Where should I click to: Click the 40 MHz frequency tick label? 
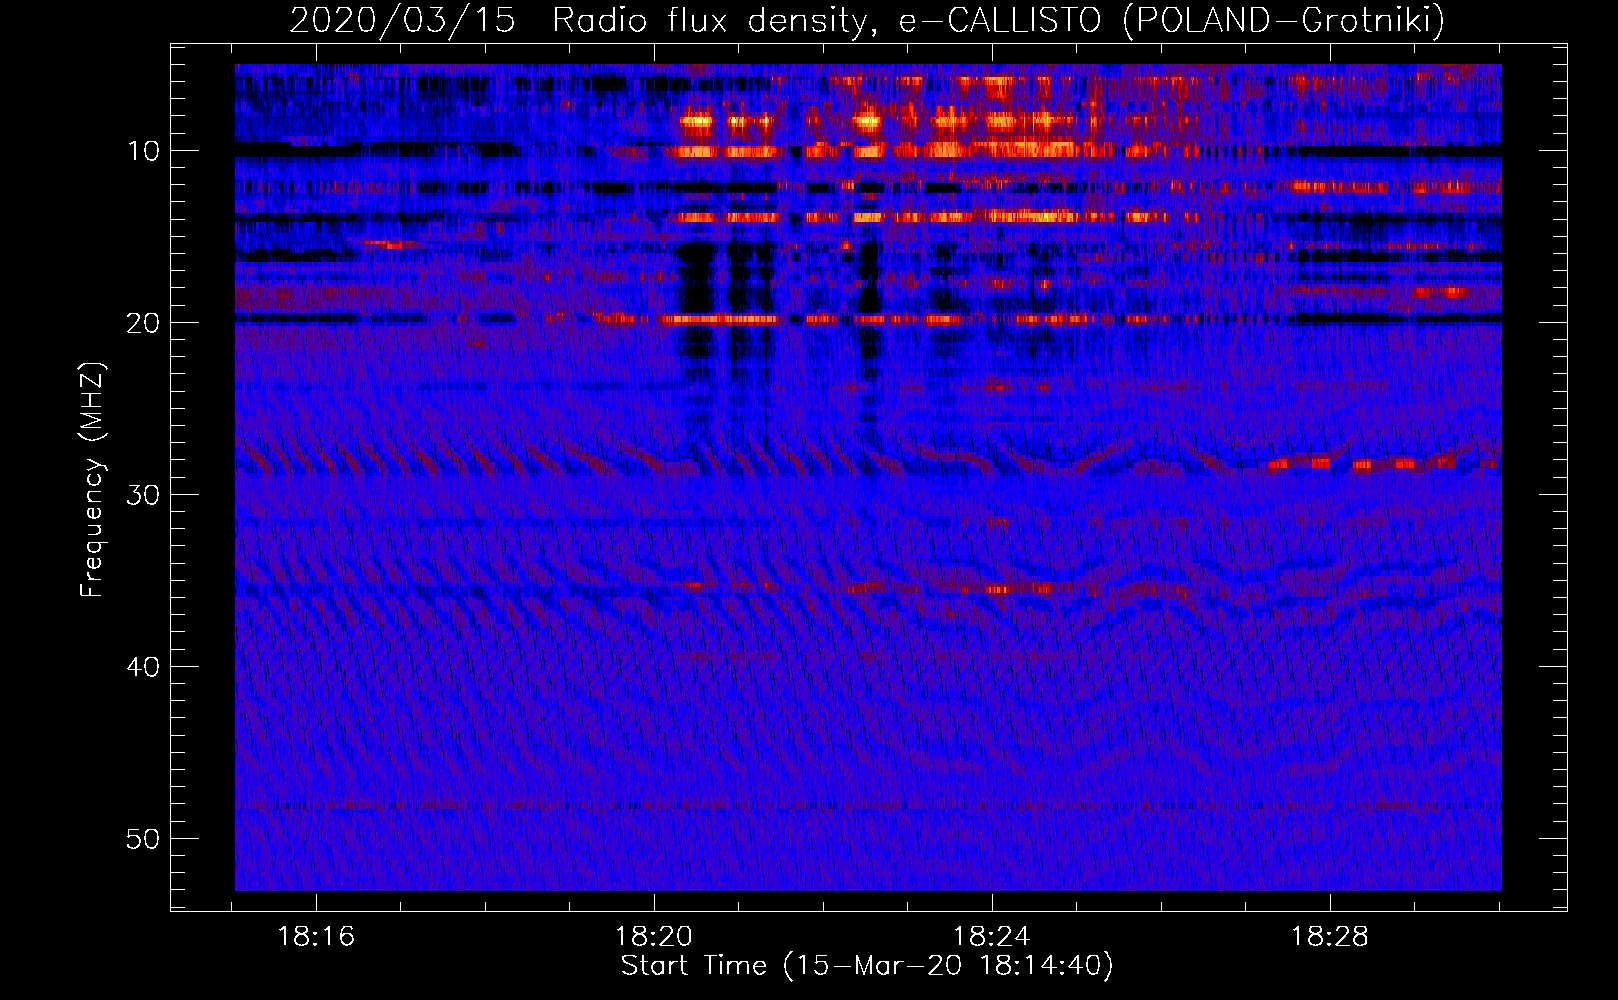(143, 667)
